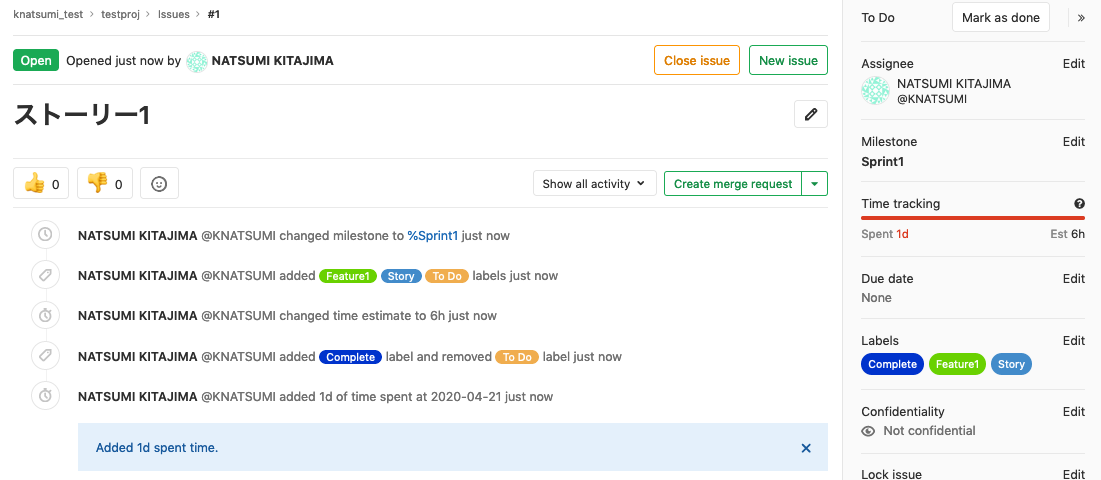Open the %Sprint1 milestone link
The width and height of the screenshot is (1101, 480).
(432, 236)
